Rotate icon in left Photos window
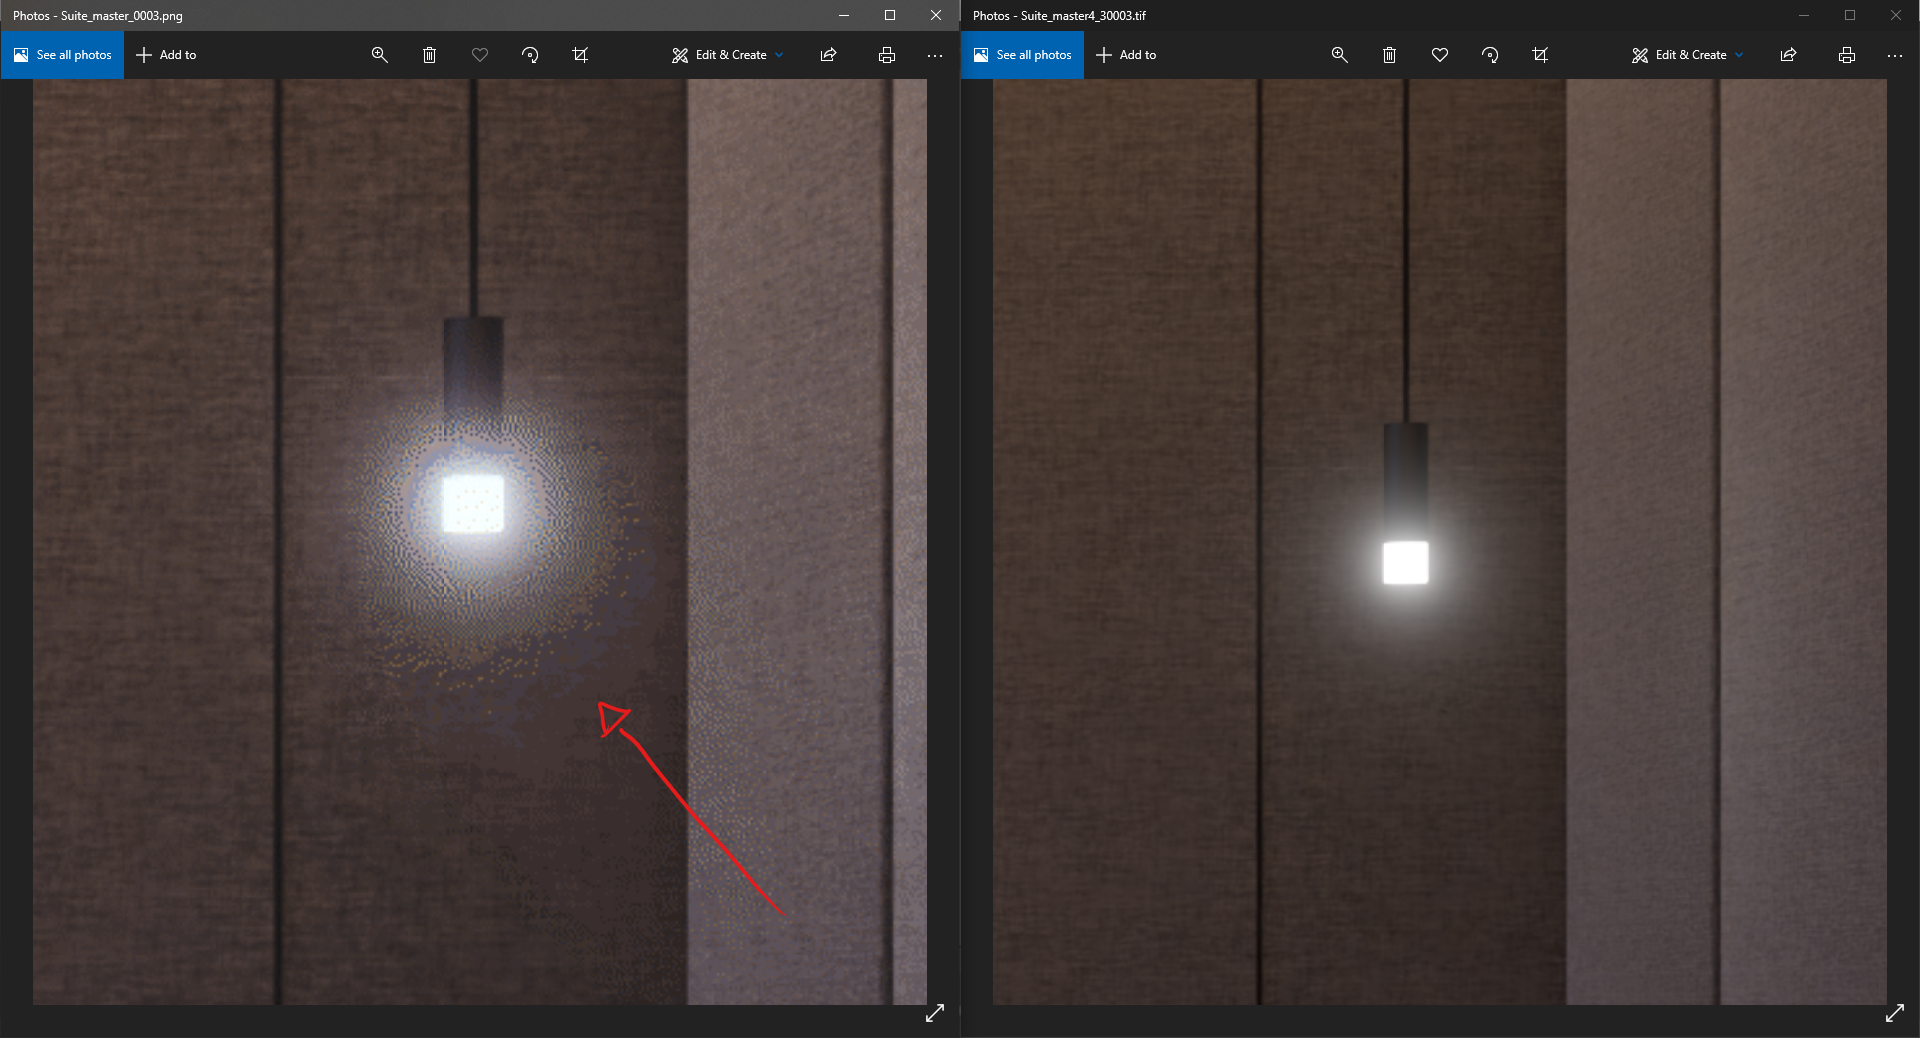 530,55
